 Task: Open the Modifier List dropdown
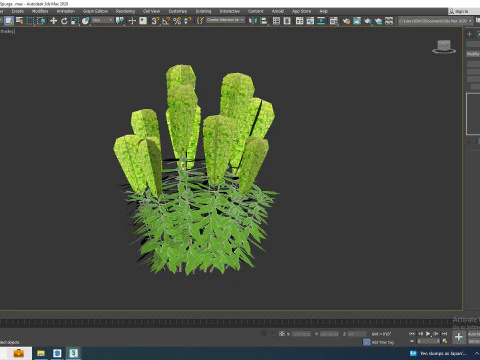pos(473,54)
